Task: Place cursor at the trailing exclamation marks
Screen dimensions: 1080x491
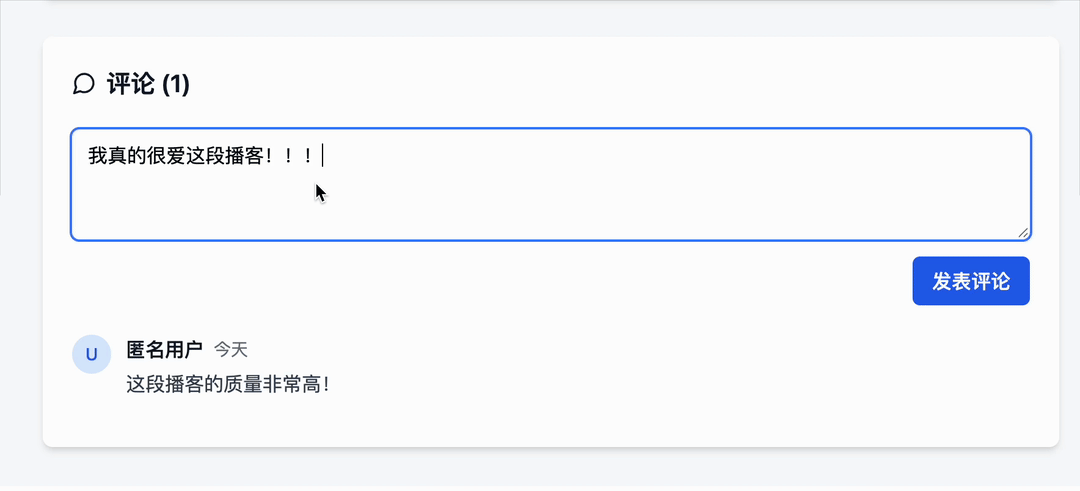Action: pos(293,156)
